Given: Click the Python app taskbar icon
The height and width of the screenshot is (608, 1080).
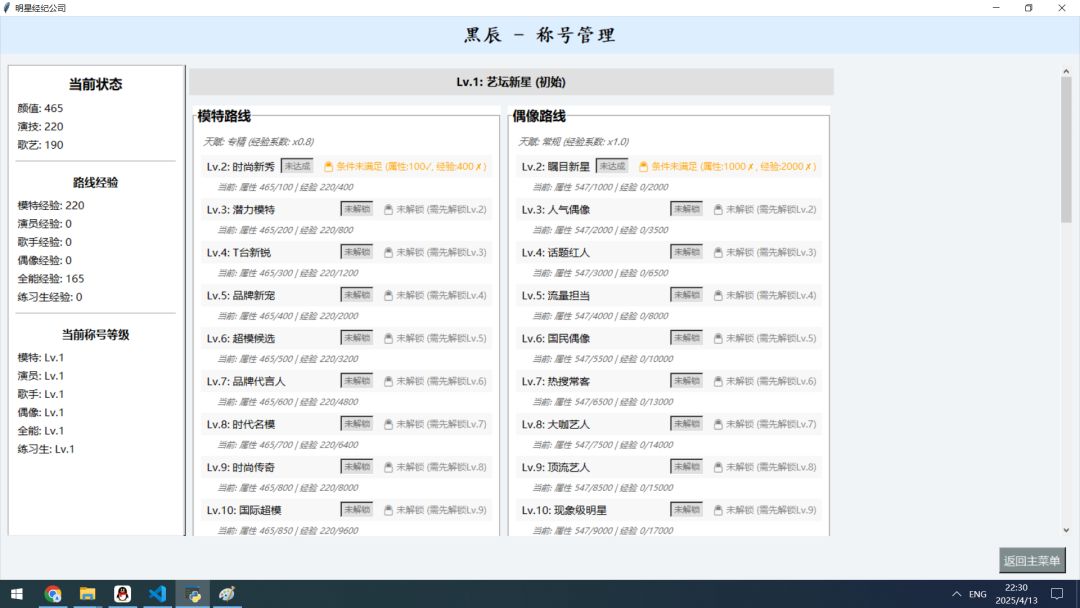Looking at the screenshot, I should pyautogui.click(x=193, y=594).
